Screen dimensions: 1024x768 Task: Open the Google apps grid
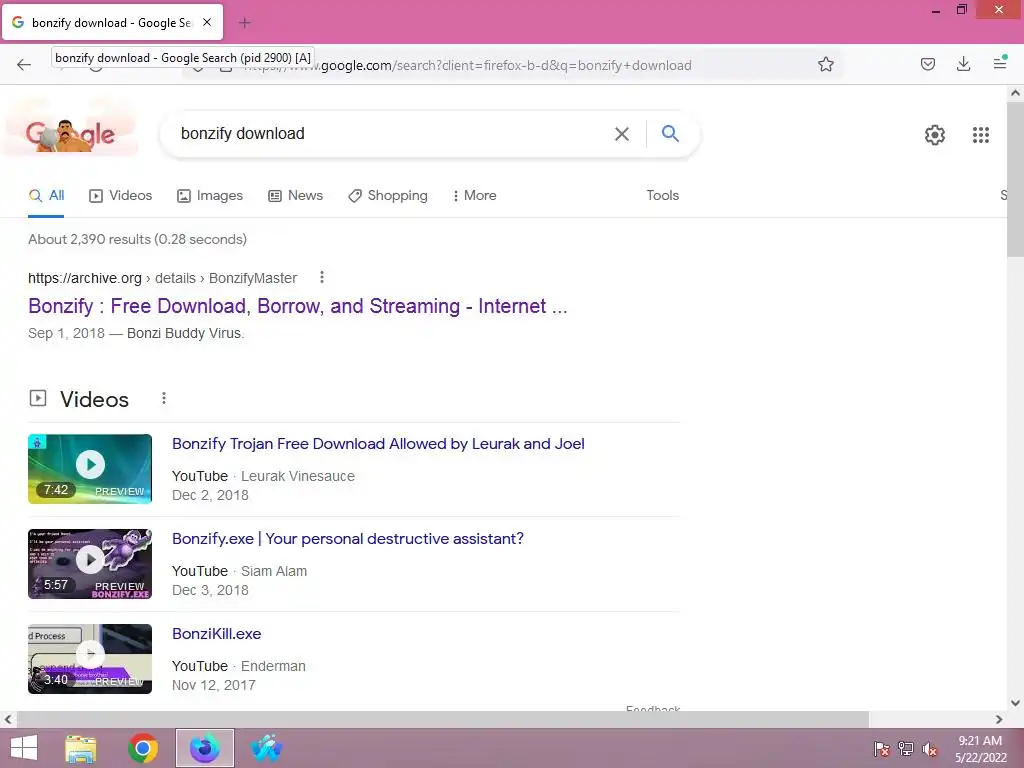point(980,135)
